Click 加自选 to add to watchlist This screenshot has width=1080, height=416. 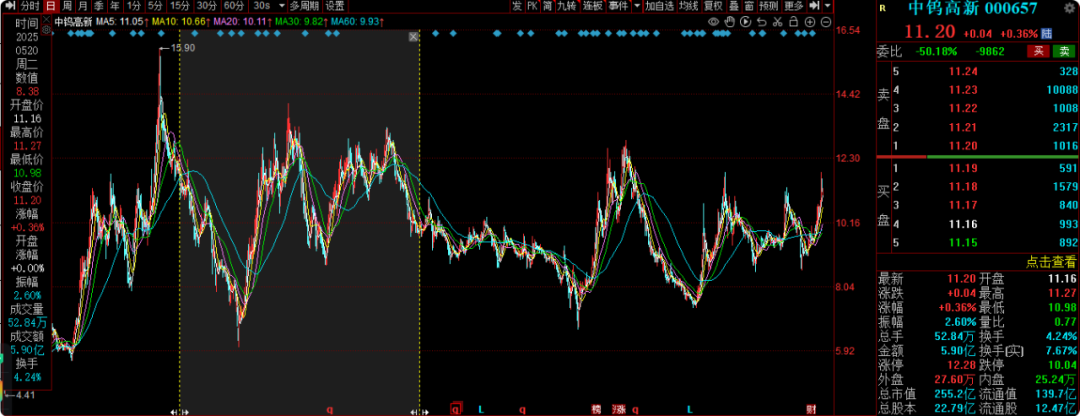click(x=660, y=6)
